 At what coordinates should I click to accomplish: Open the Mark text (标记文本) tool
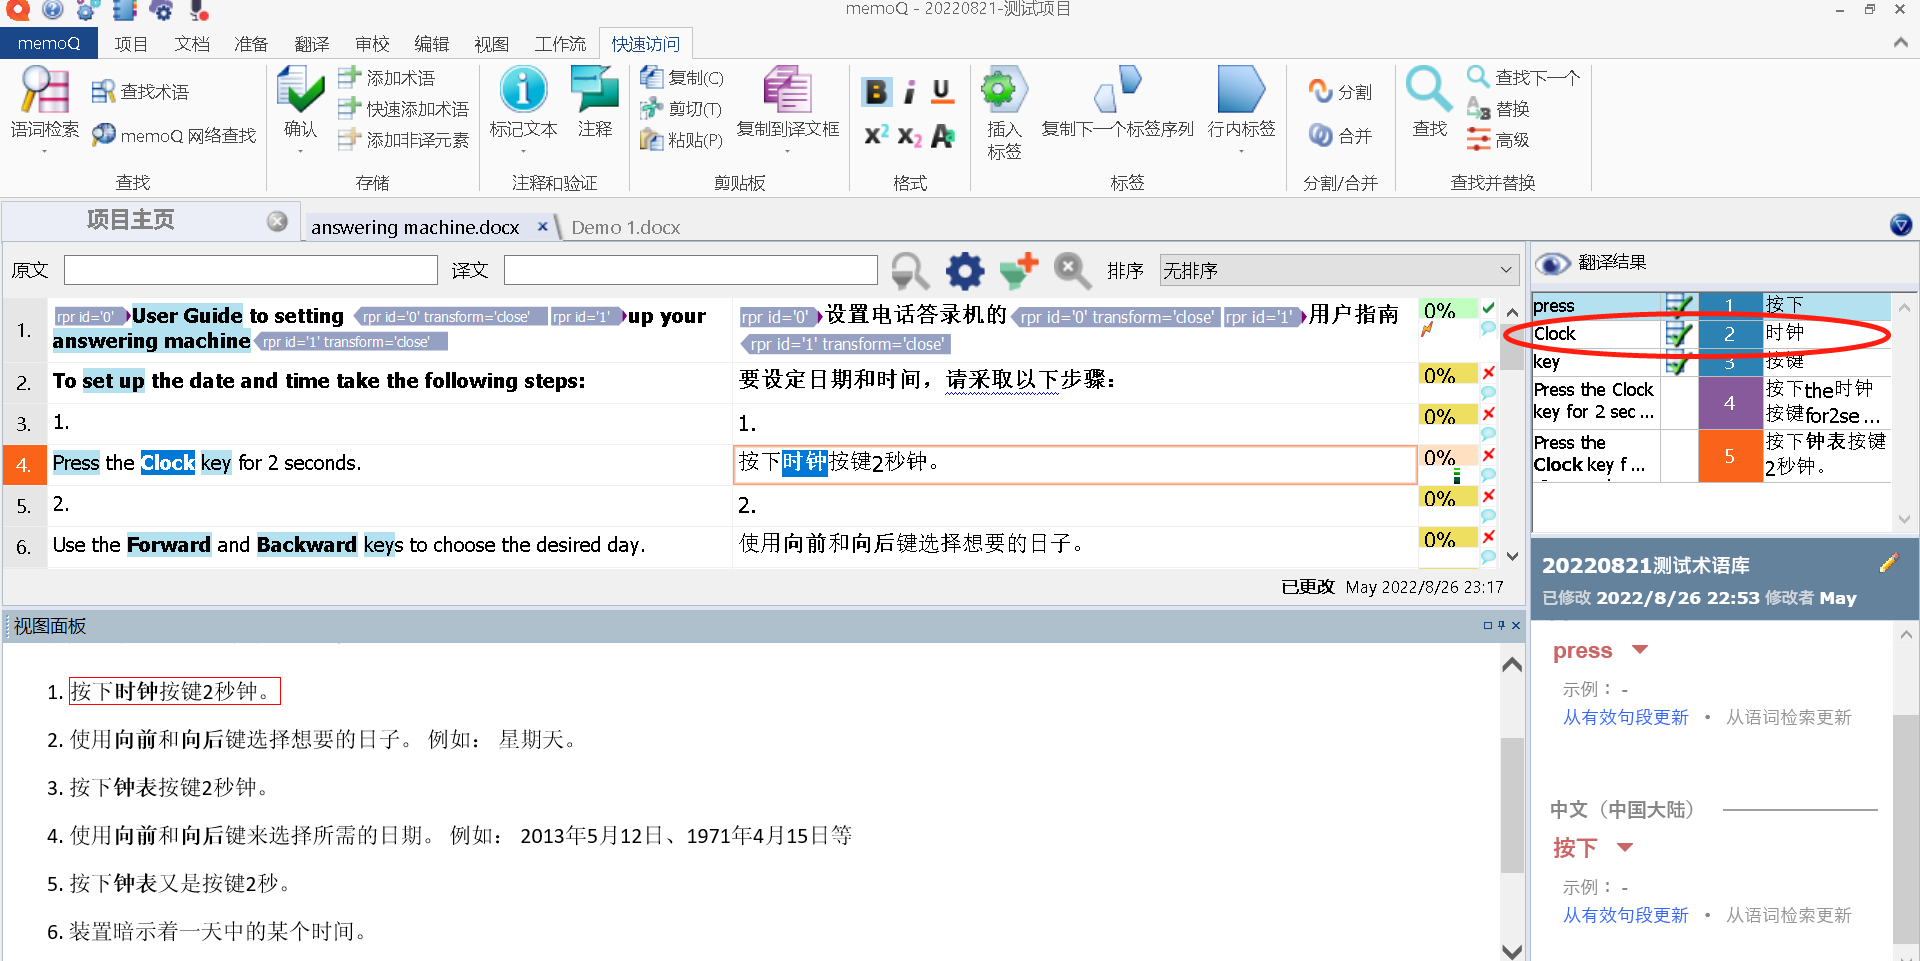click(523, 100)
